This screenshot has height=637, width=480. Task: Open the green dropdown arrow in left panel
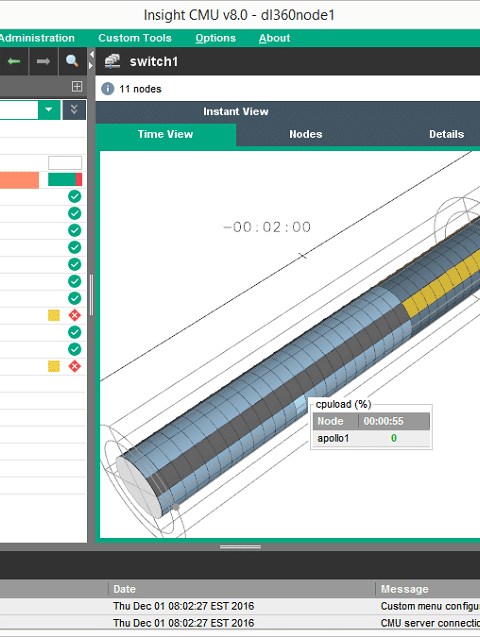(x=49, y=110)
